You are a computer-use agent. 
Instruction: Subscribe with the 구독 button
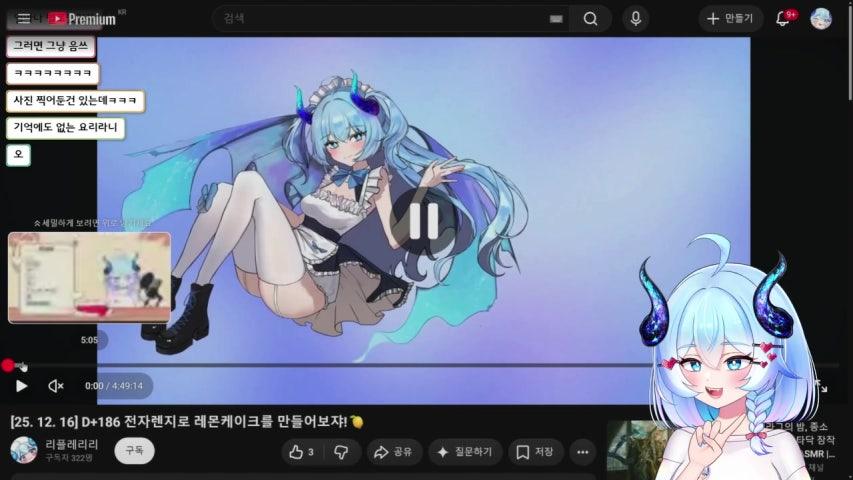tap(134, 451)
